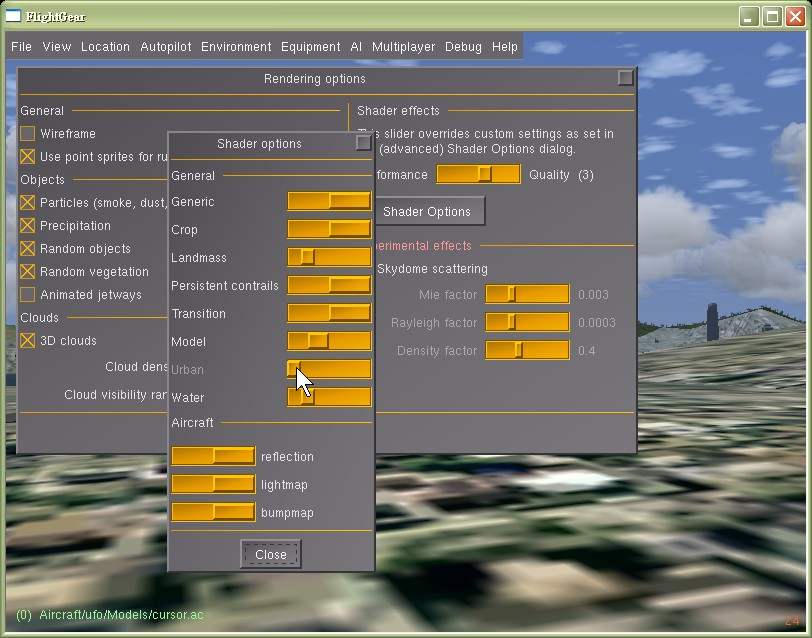812x638 pixels.
Task: Open the Help menu
Action: [505, 47]
